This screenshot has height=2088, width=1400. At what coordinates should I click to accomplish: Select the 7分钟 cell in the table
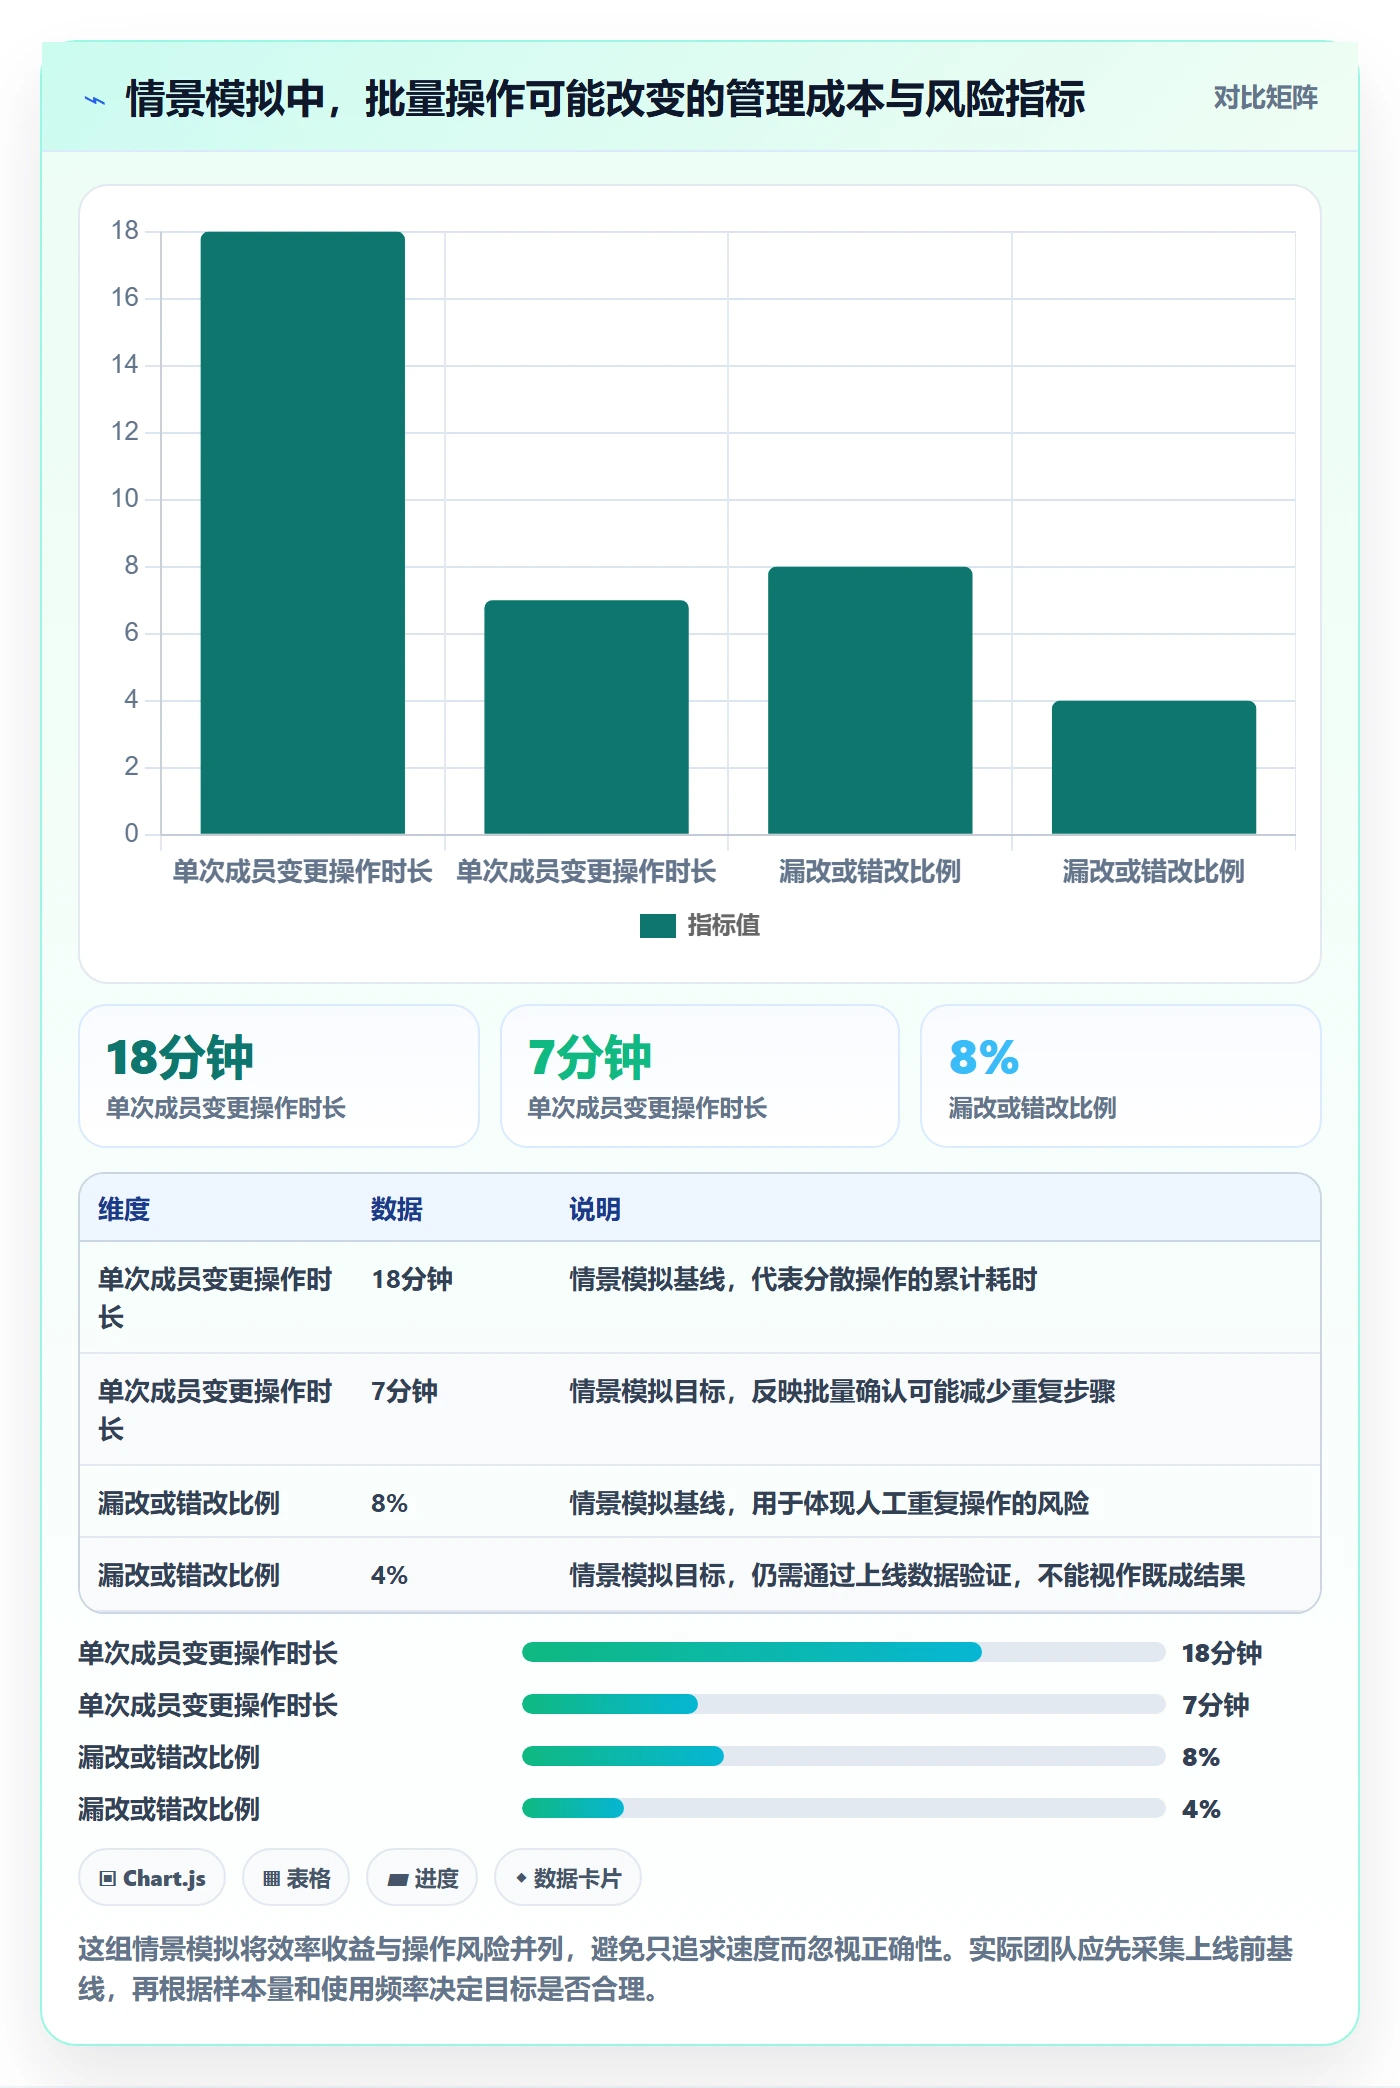tap(404, 1392)
